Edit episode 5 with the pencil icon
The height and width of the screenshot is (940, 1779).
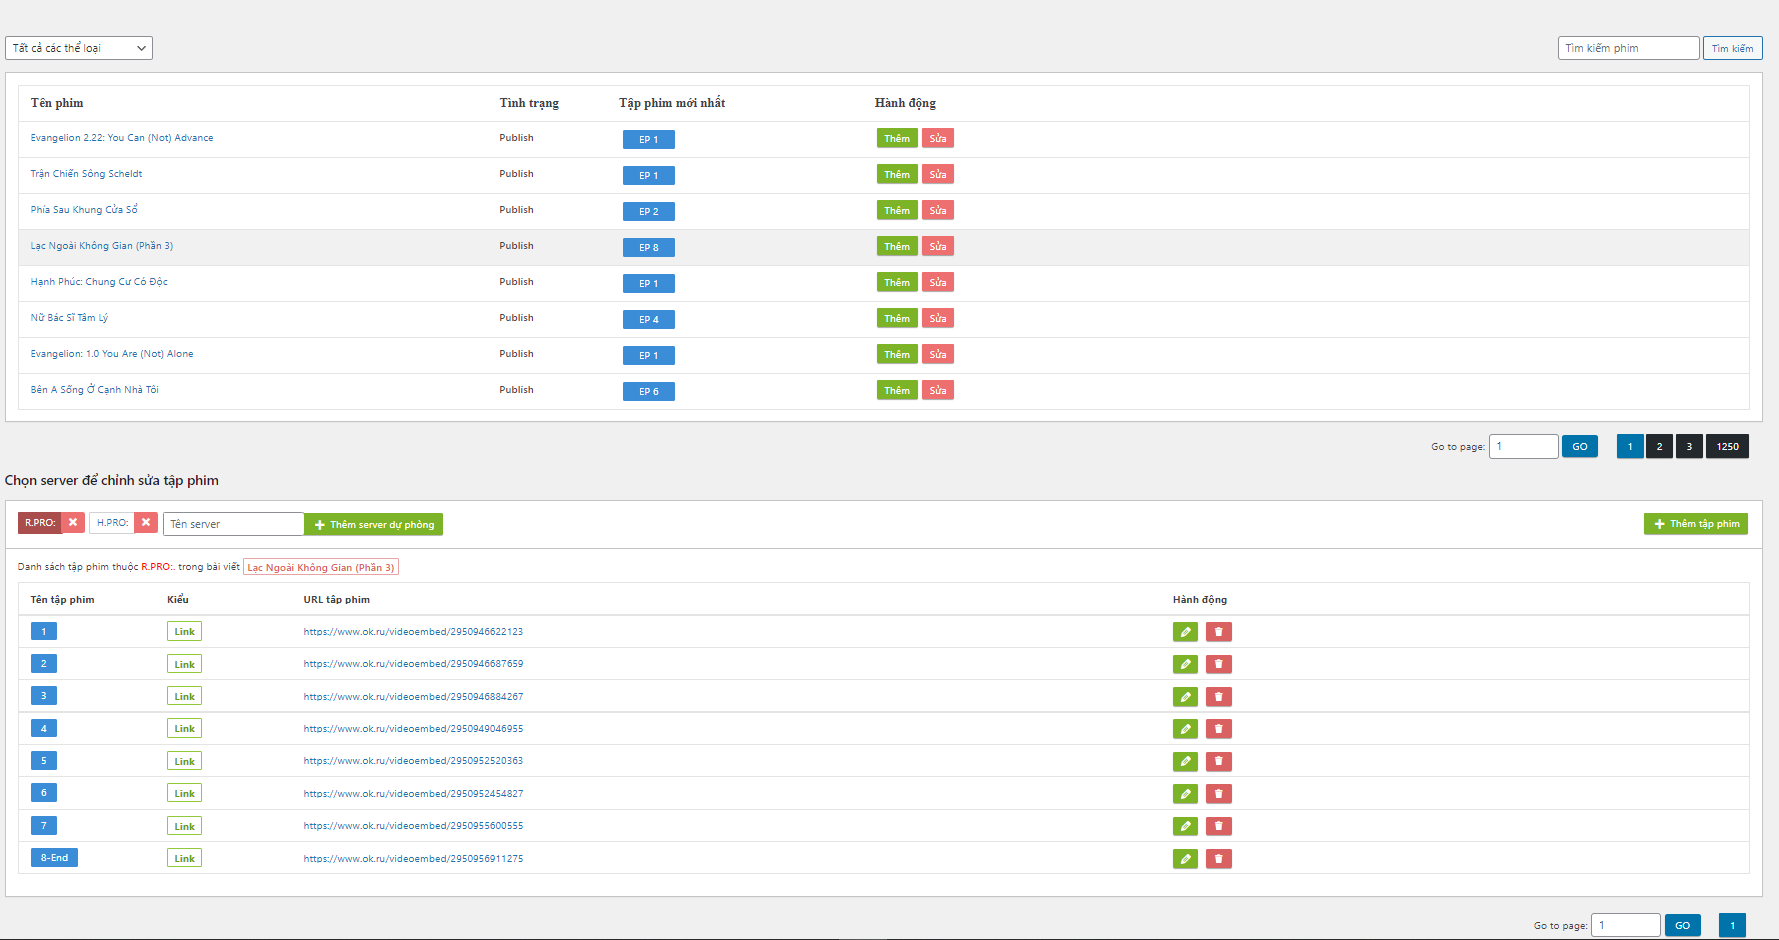(1185, 762)
